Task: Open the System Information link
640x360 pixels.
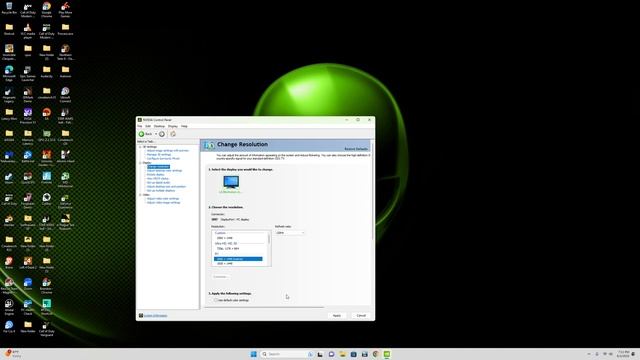Action: click(x=156, y=316)
